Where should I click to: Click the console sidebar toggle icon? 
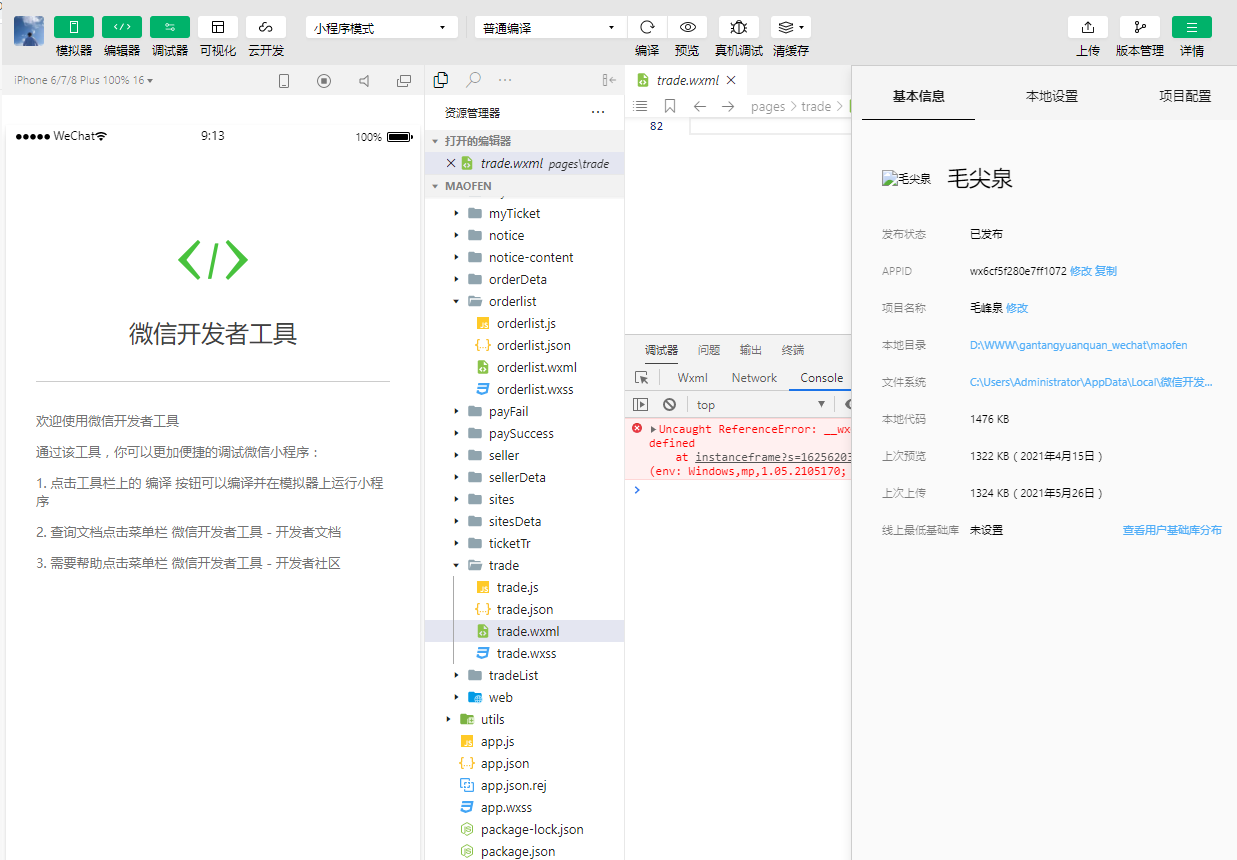pyautogui.click(x=641, y=405)
